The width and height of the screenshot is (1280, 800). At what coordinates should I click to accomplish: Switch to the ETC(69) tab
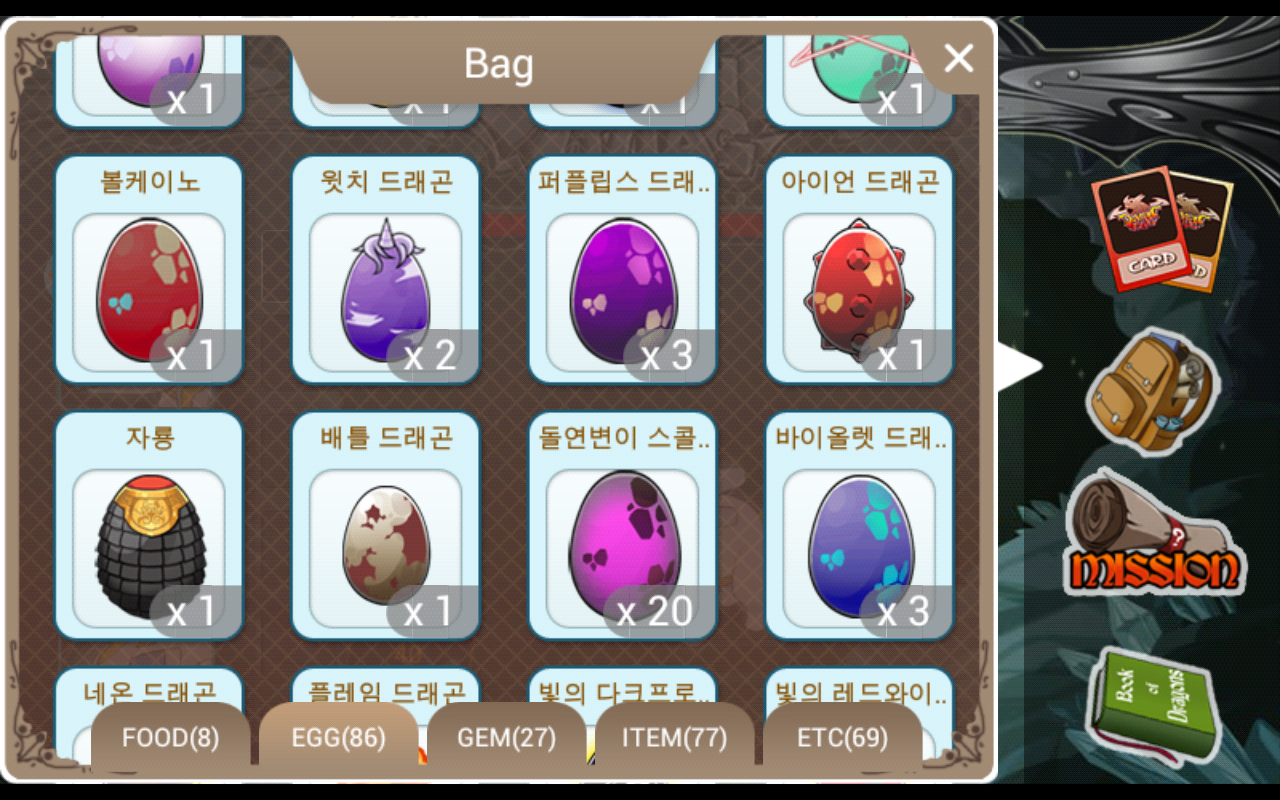pos(843,738)
